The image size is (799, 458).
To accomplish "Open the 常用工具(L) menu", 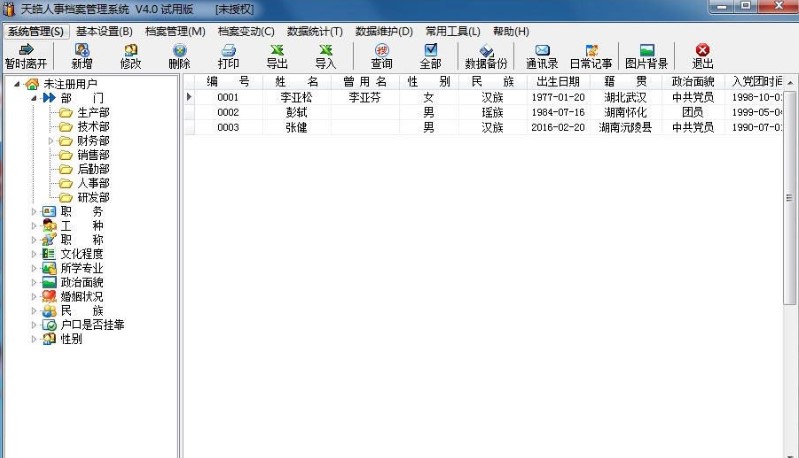I will pyautogui.click(x=453, y=32).
